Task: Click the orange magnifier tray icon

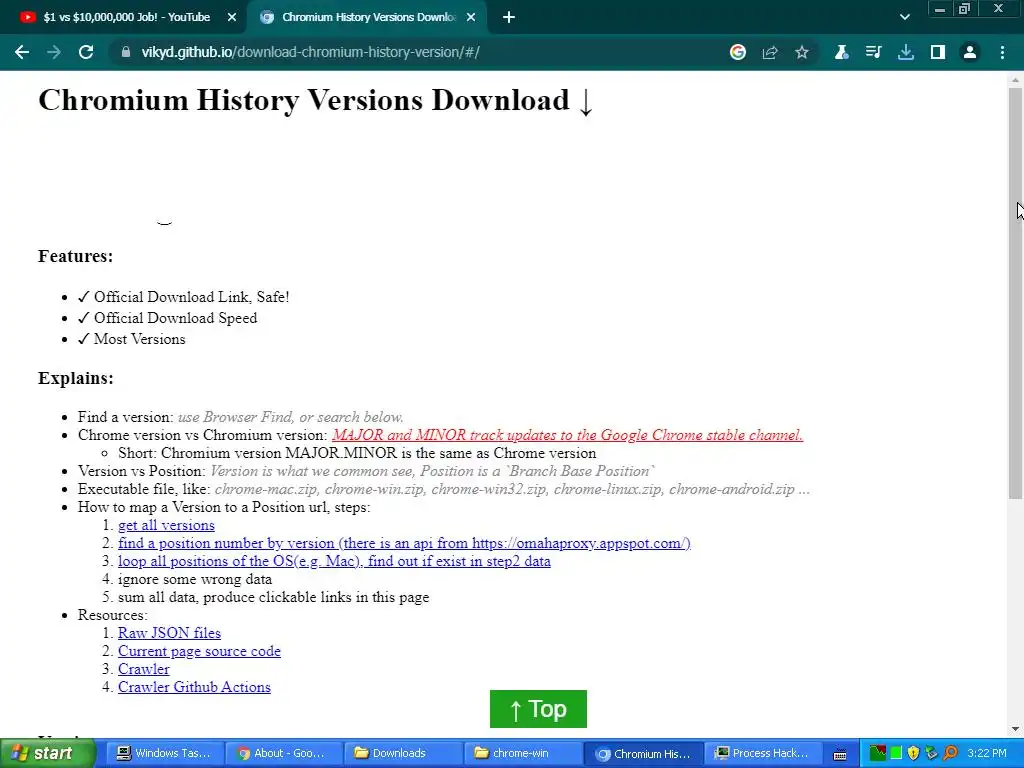Action: (x=950, y=753)
